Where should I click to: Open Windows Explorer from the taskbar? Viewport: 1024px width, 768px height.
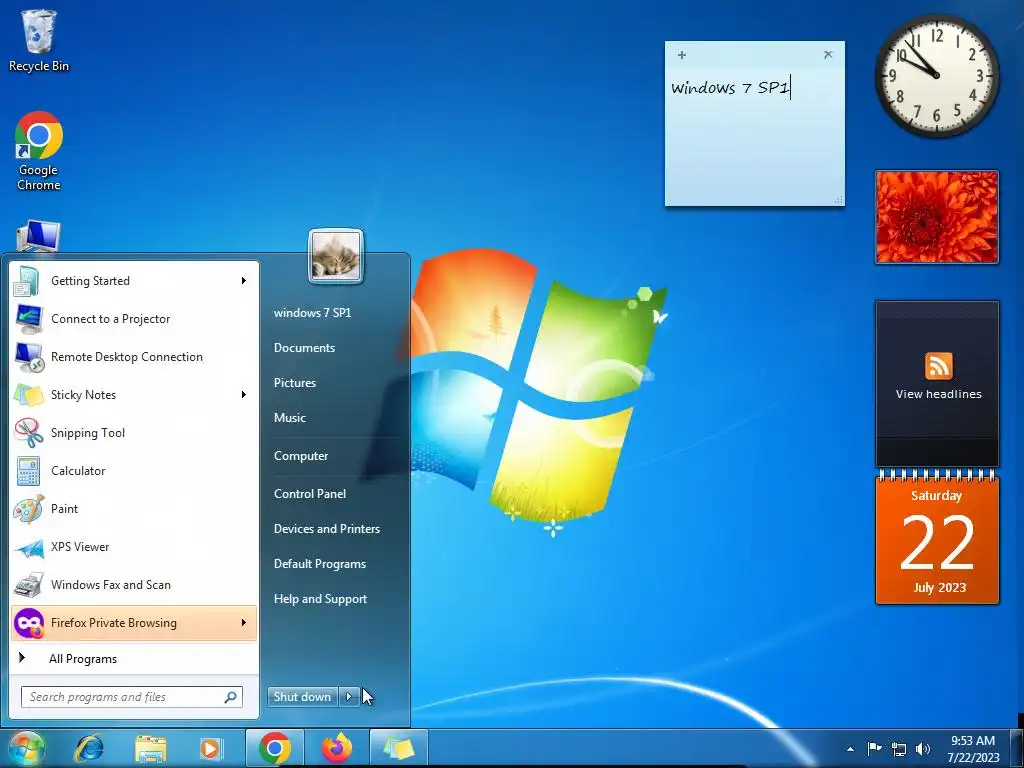tap(150, 748)
